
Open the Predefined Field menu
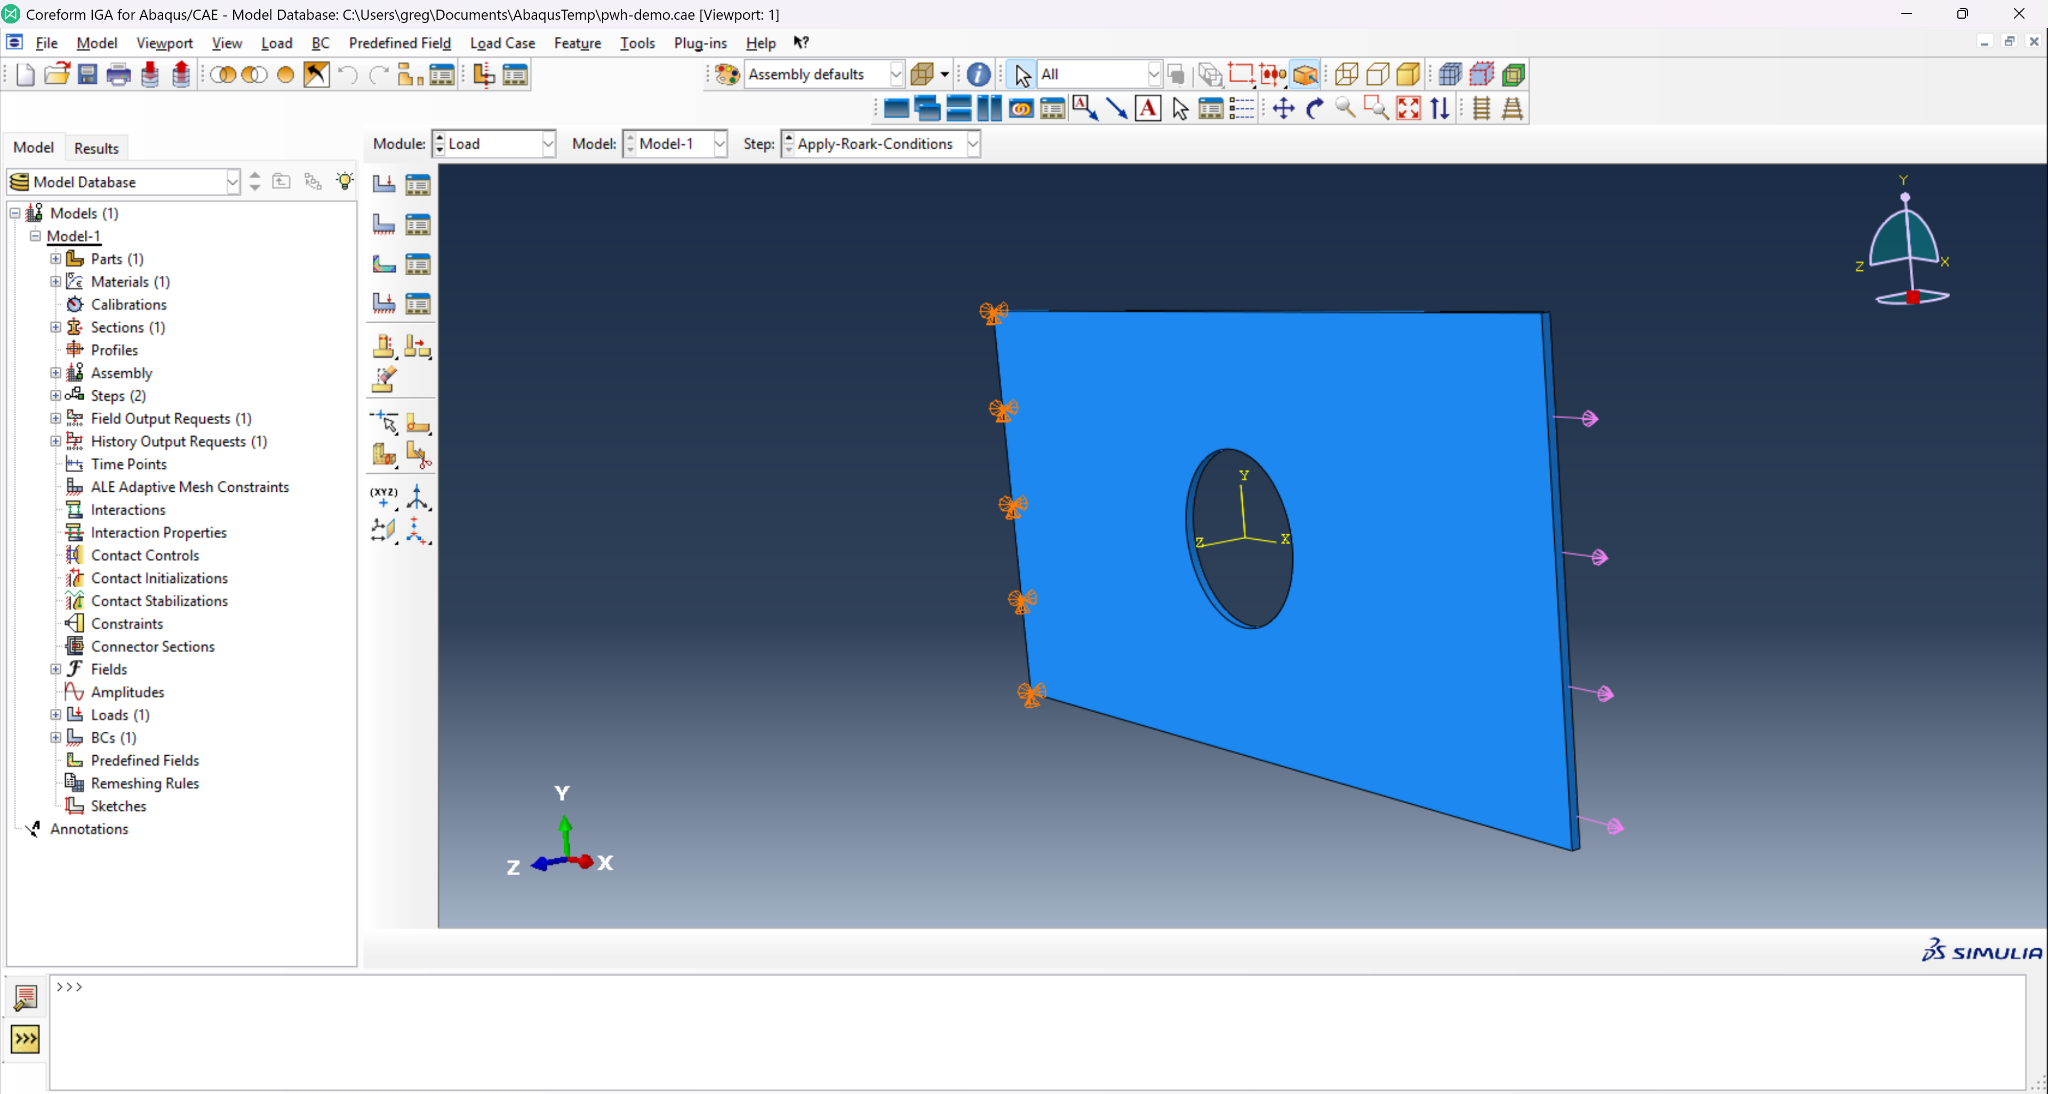400,43
